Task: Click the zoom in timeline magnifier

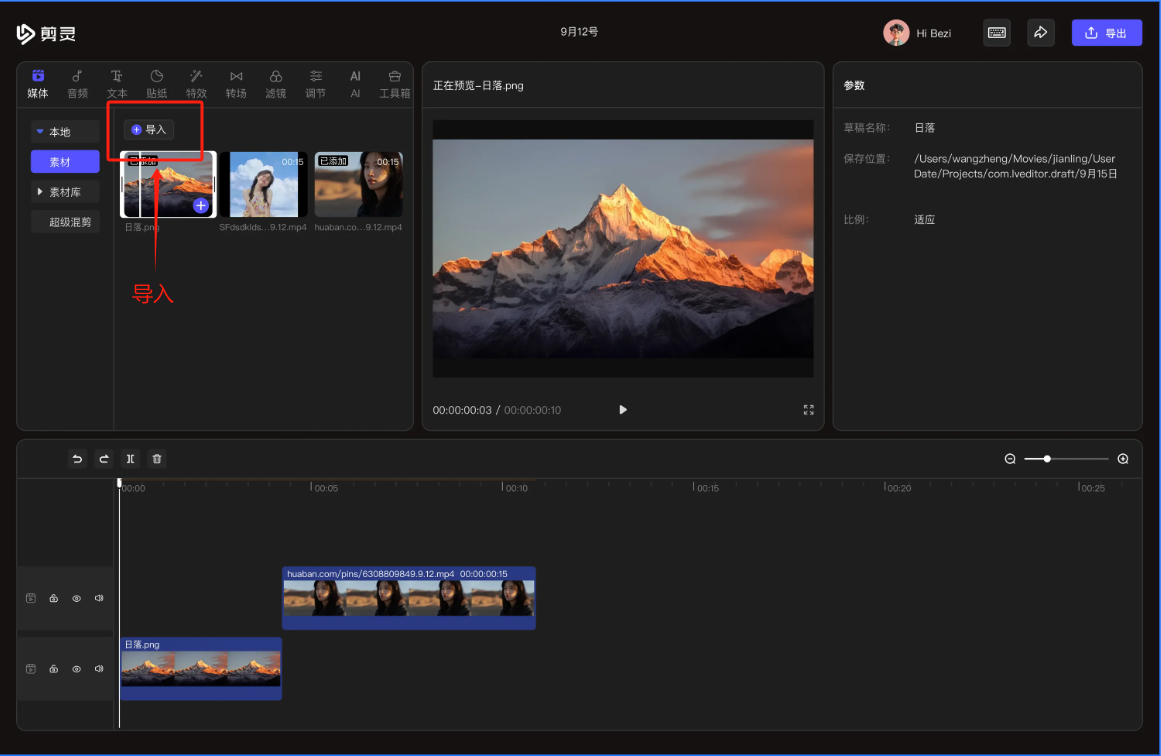Action: pyautogui.click(x=1123, y=459)
